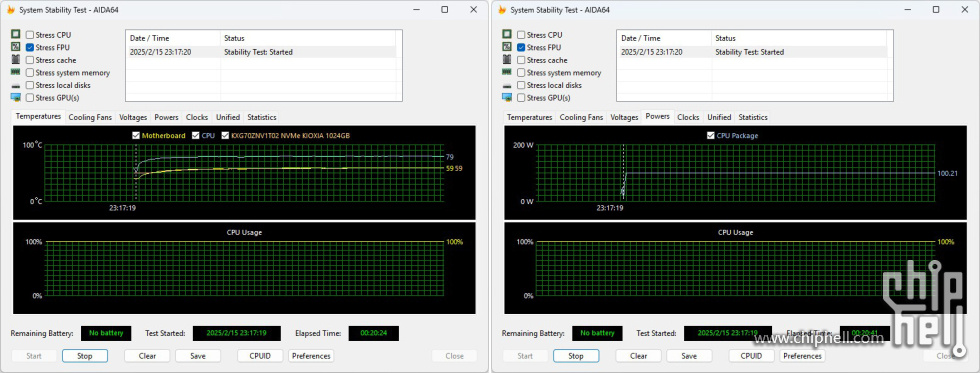Clear the log in left window
Image resolution: width=980 pixels, height=373 pixels.
pyautogui.click(x=147, y=356)
